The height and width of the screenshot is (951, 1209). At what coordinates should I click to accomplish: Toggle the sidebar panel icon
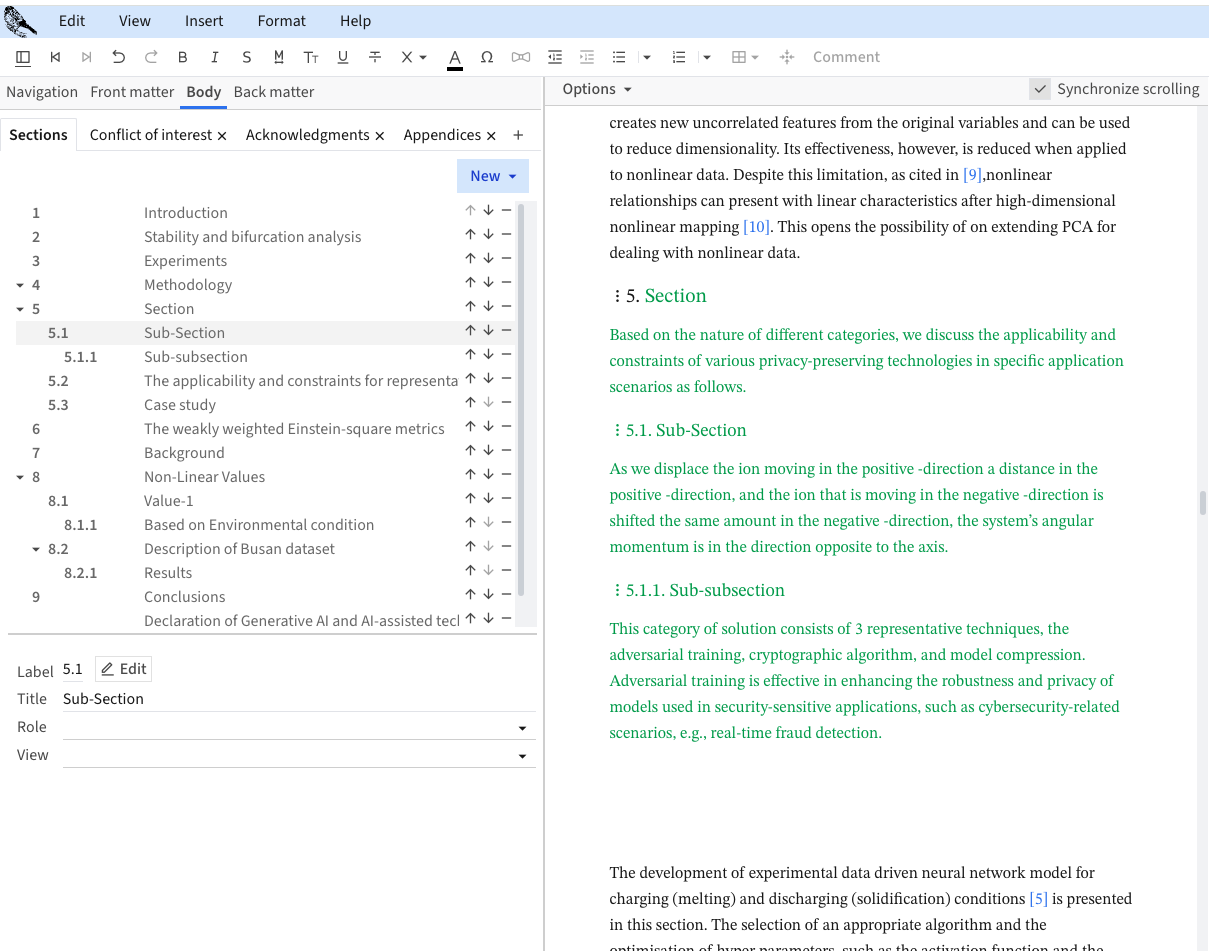click(23, 57)
